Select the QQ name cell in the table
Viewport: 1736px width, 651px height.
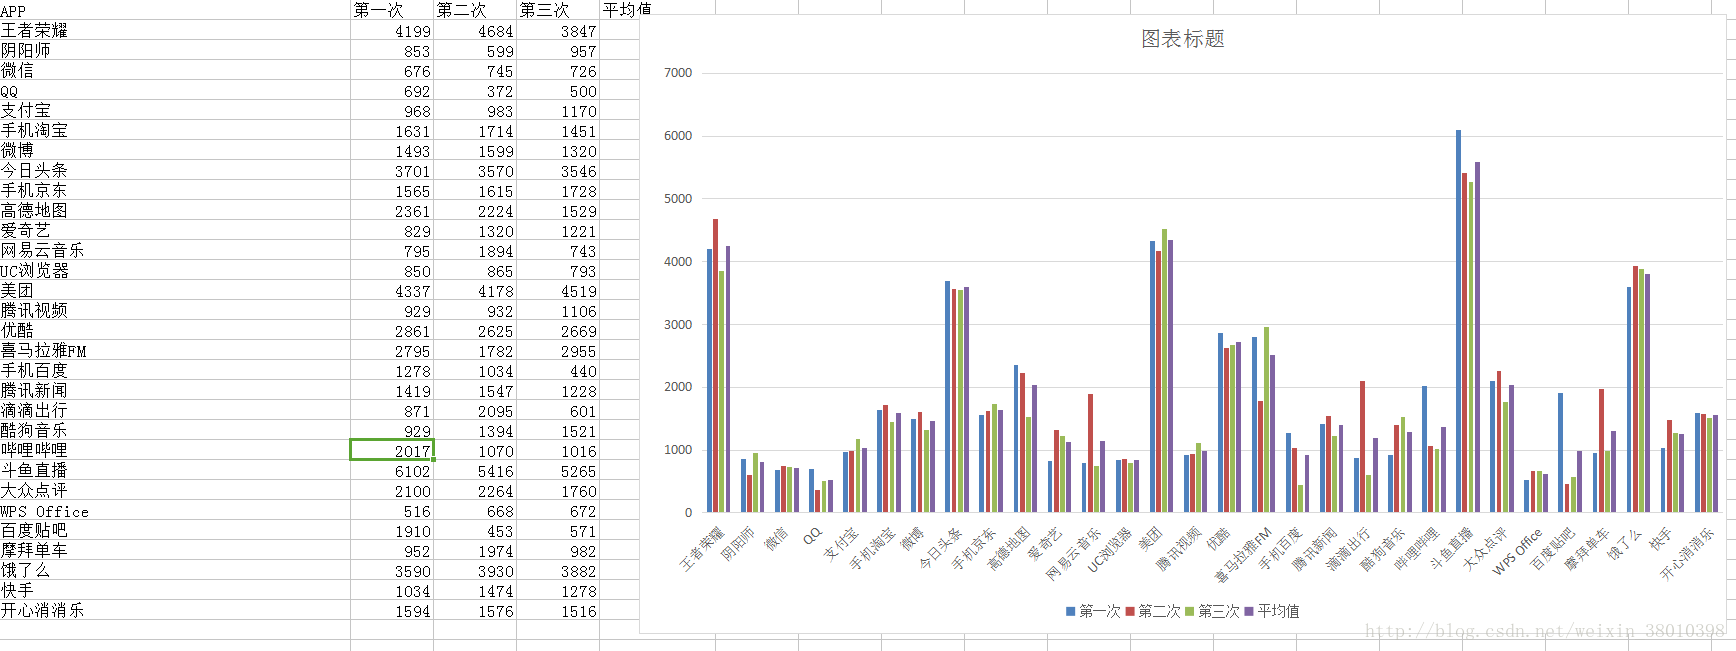pos(175,90)
